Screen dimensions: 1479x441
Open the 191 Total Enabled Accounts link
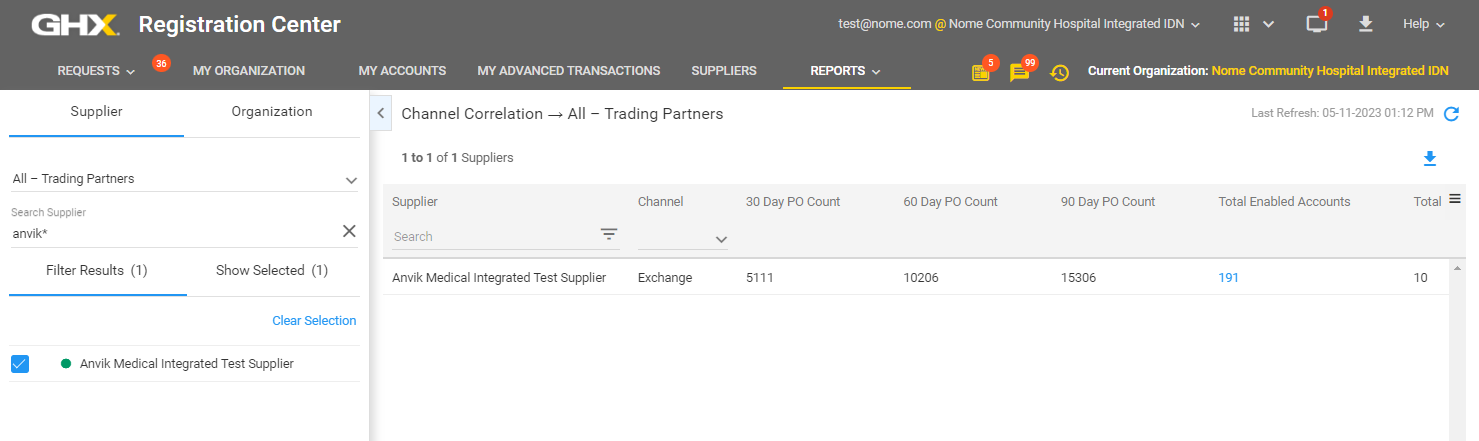[x=1228, y=278]
